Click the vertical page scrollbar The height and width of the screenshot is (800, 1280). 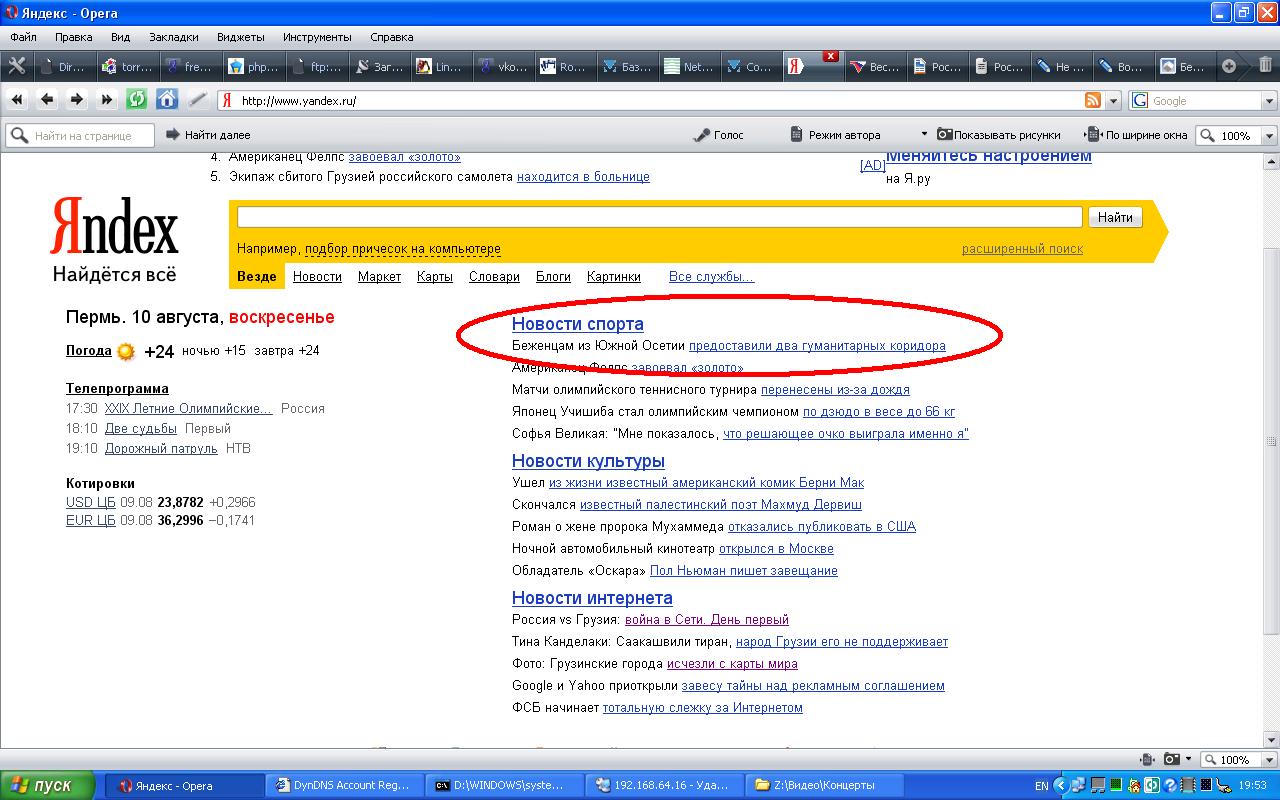coord(1272,440)
